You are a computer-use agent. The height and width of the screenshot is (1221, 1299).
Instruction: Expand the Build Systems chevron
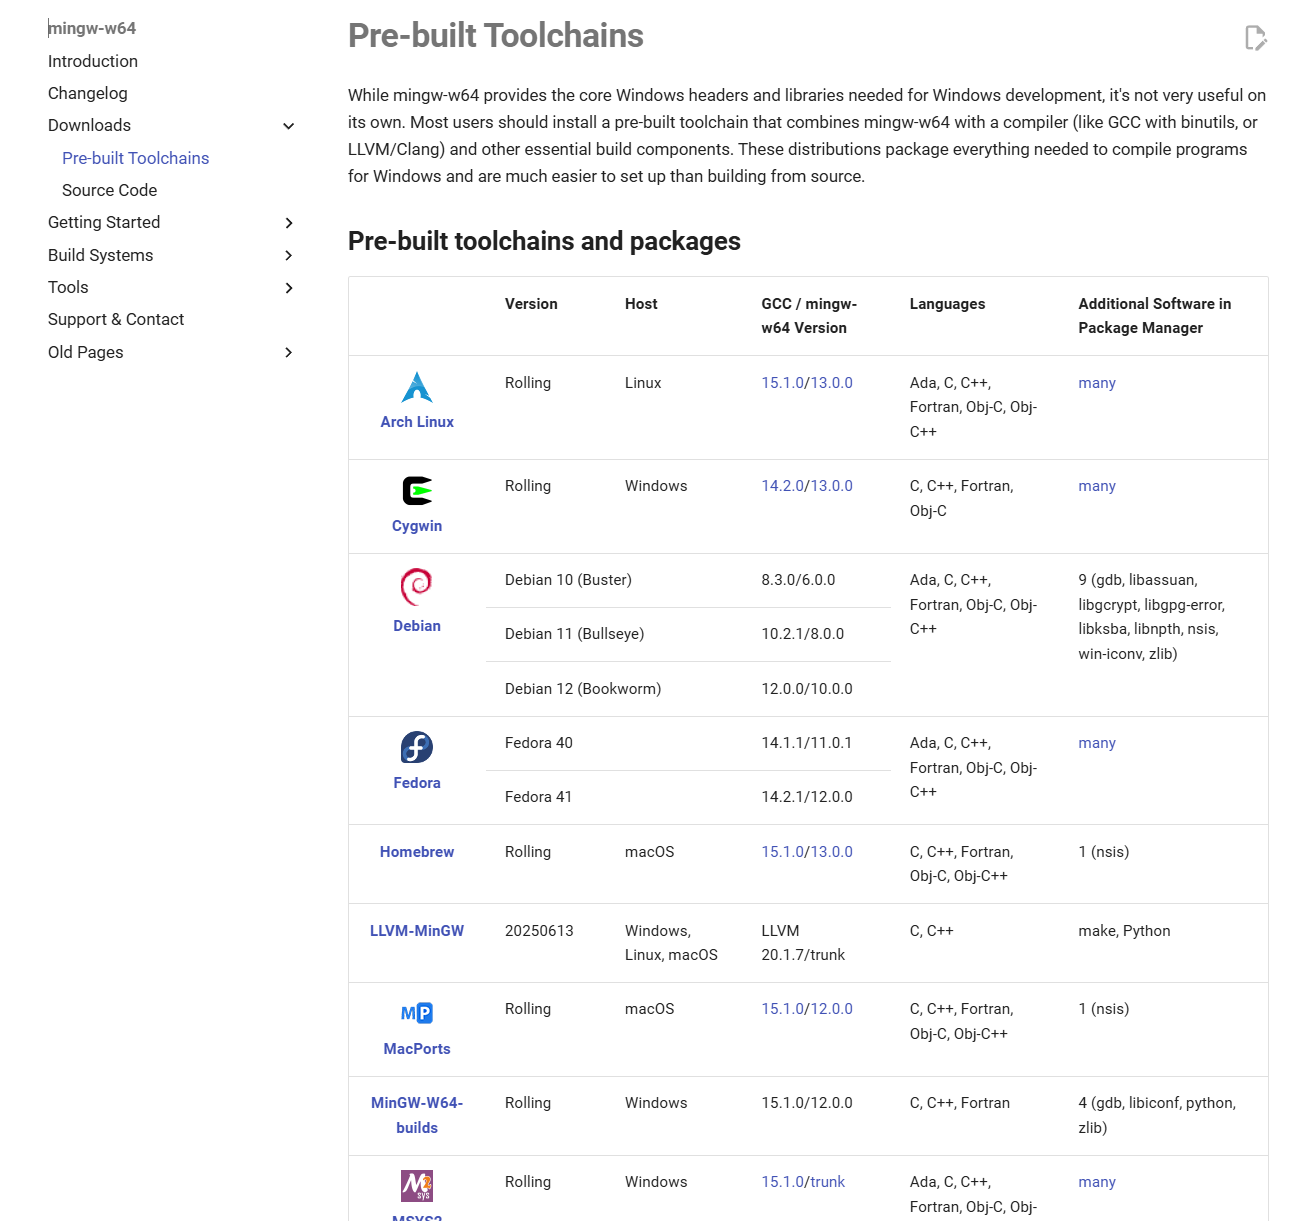click(289, 256)
